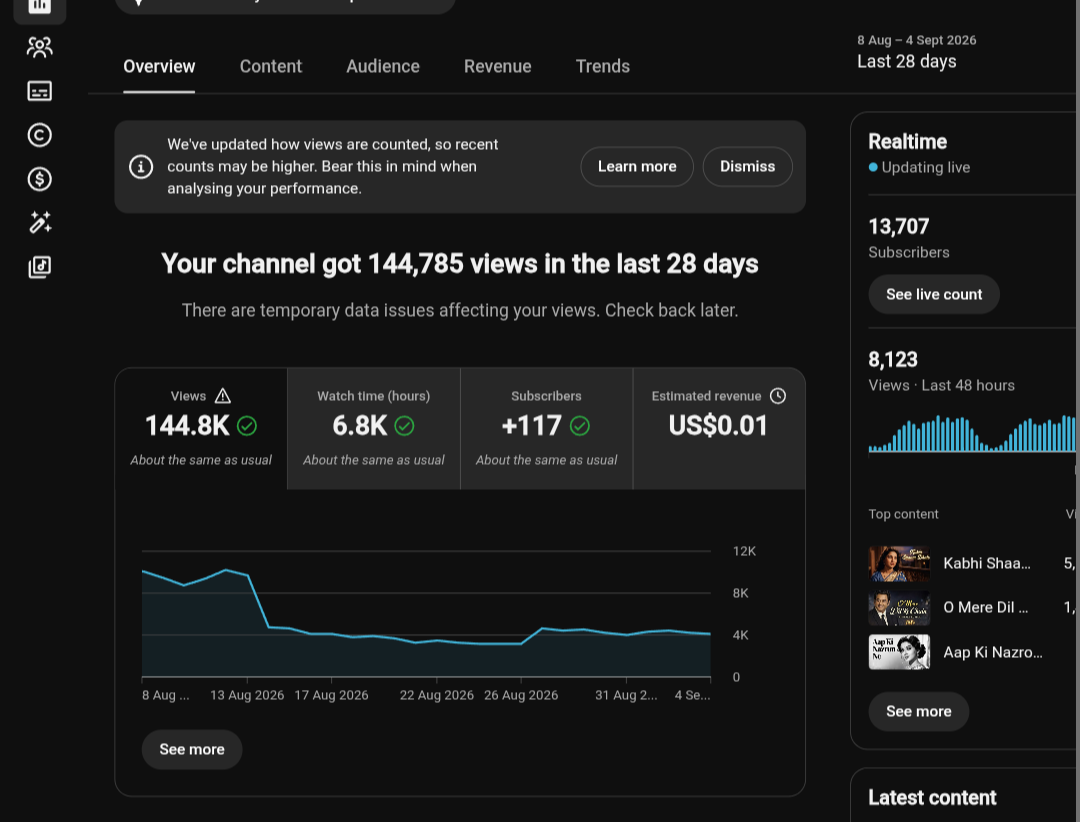Click See more under the views chart
Screen dimensions: 1080x822
tap(191, 750)
